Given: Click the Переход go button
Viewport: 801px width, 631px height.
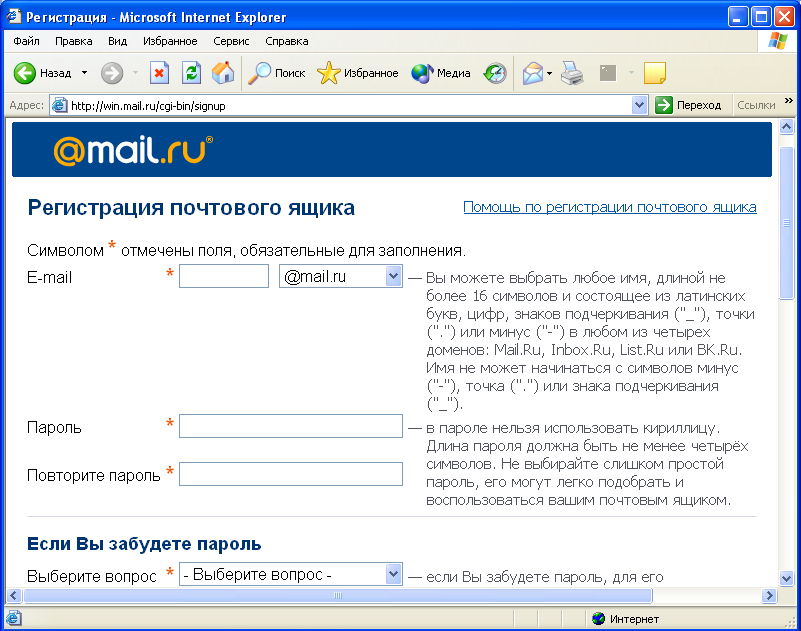Looking at the screenshot, I should coord(689,105).
